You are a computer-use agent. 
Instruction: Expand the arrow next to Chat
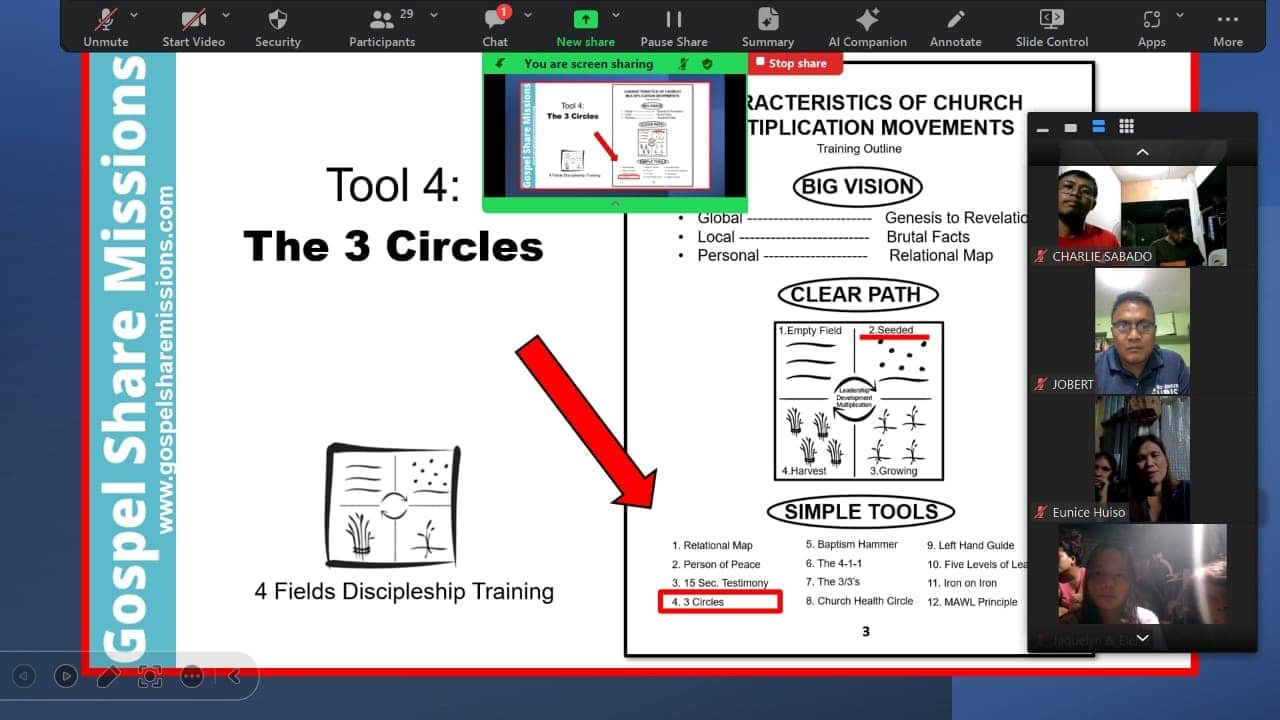528,15
